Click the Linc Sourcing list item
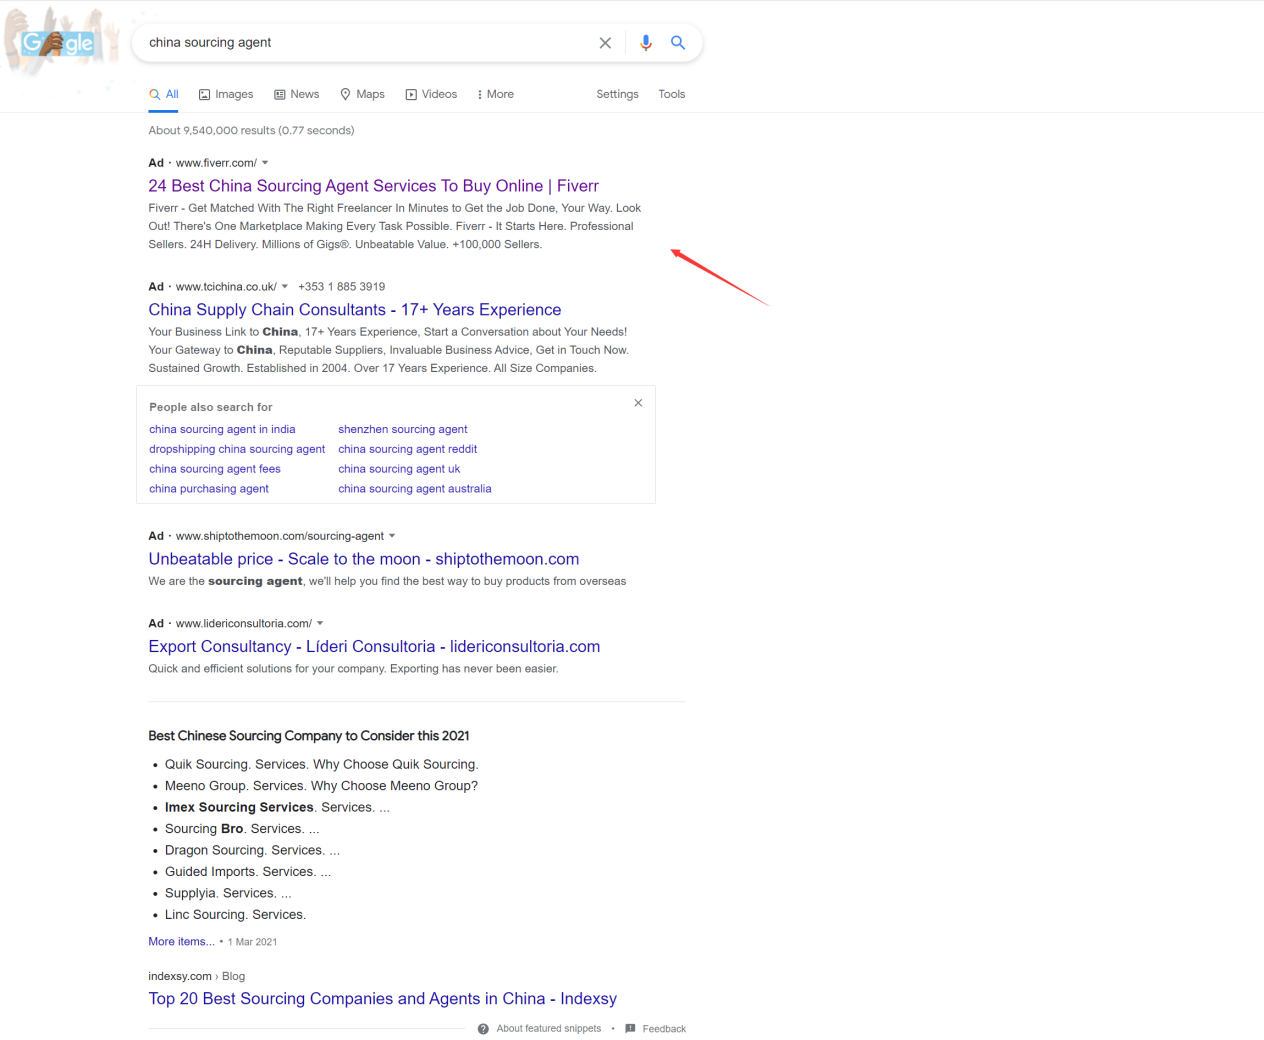The width and height of the screenshot is (1264, 1040). coord(235,915)
